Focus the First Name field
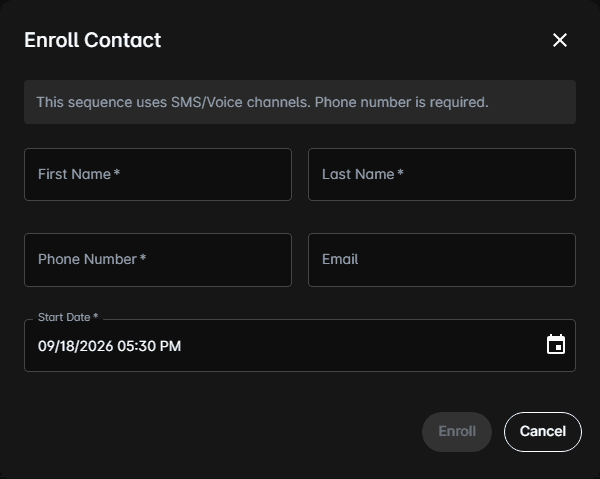 (158, 174)
